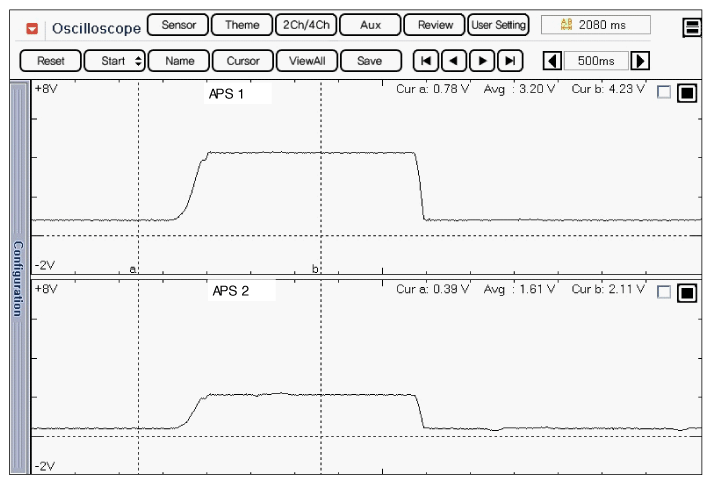Jump to the first waveform frame
Screen dimensions: 712x484
point(426,61)
